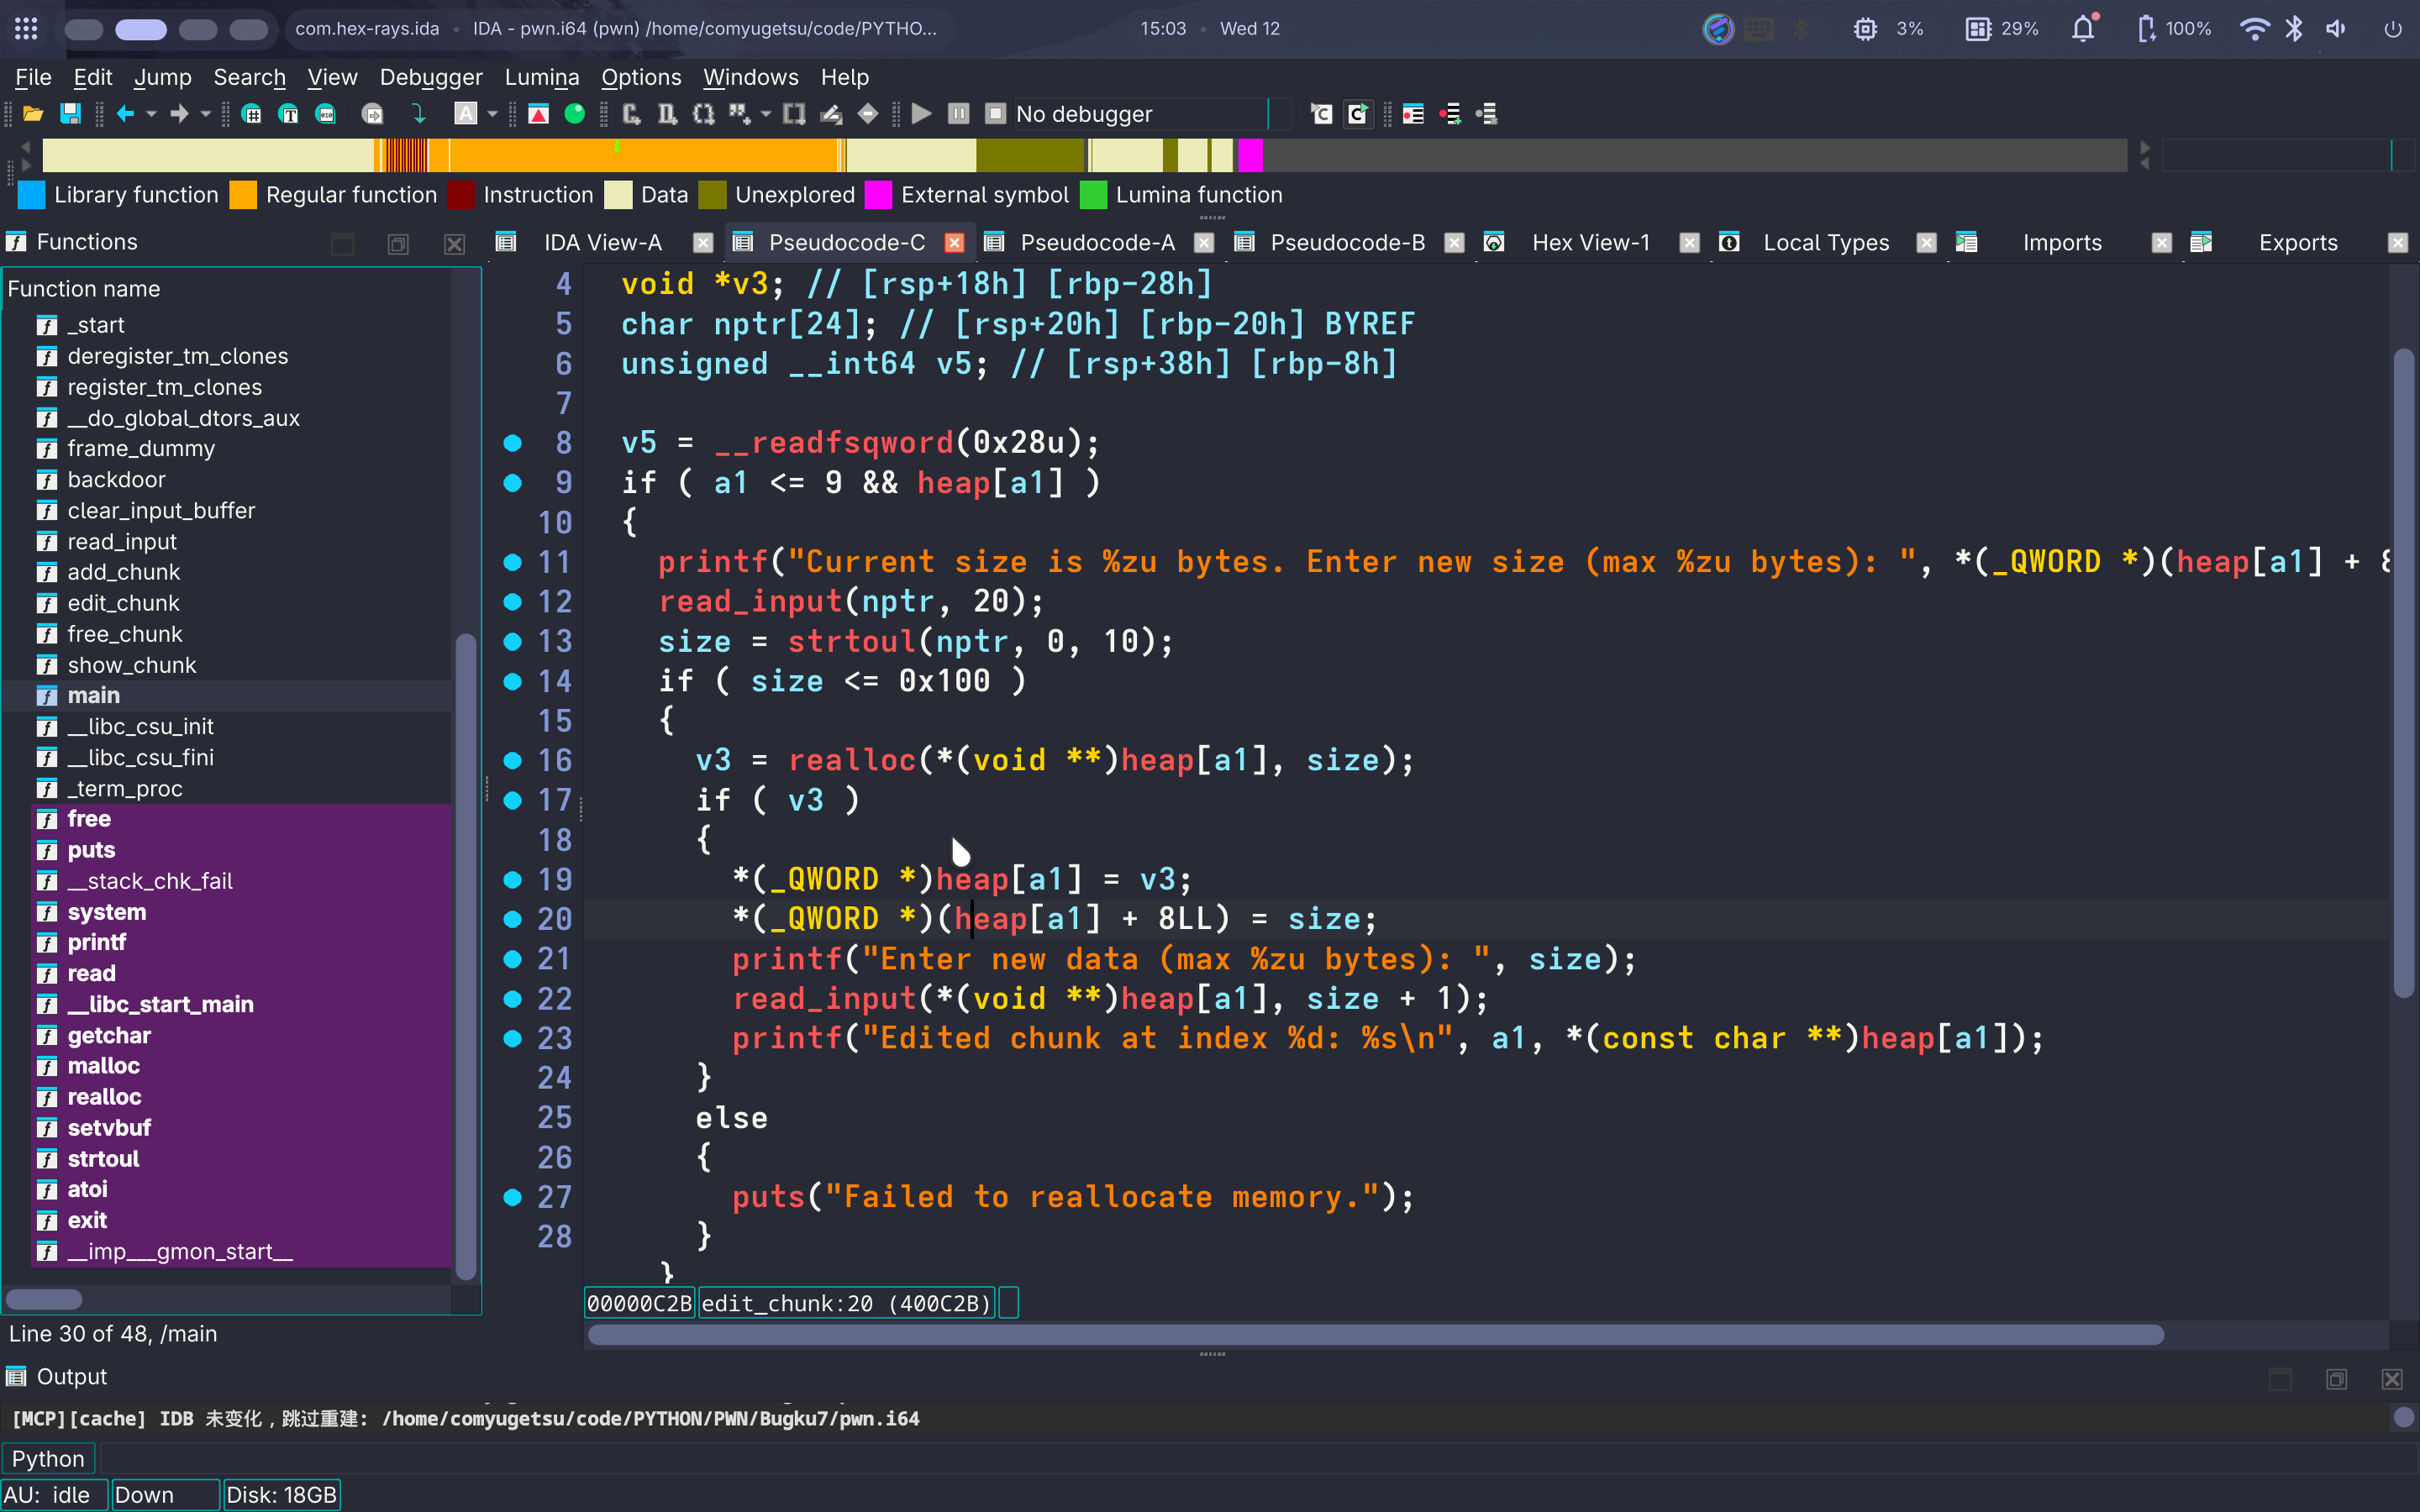
Task: Toggle breakpoint dot on line 11
Action: pyautogui.click(x=512, y=561)
